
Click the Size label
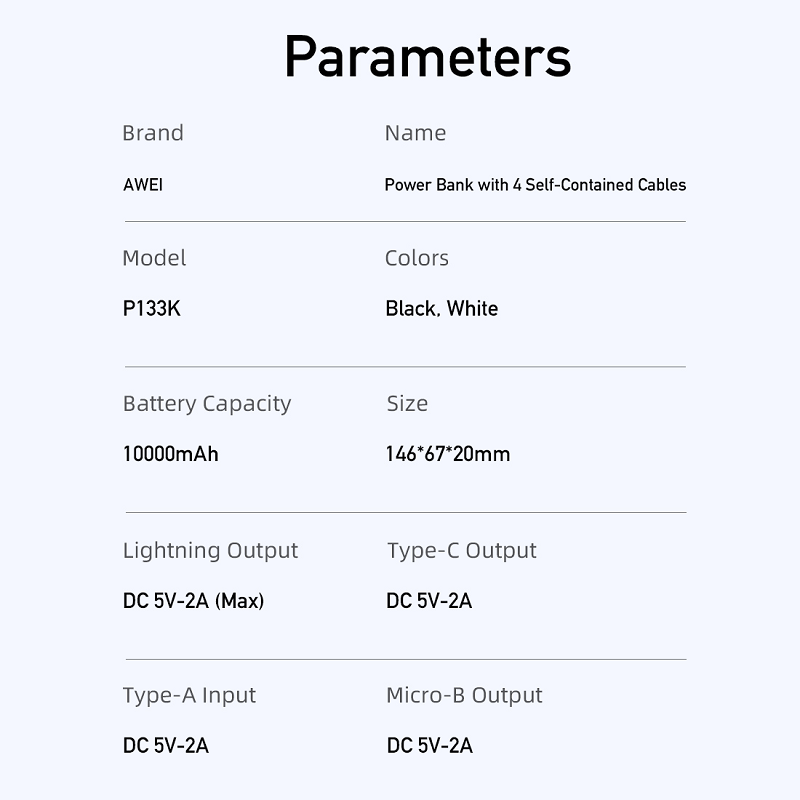tap(407, 404)
